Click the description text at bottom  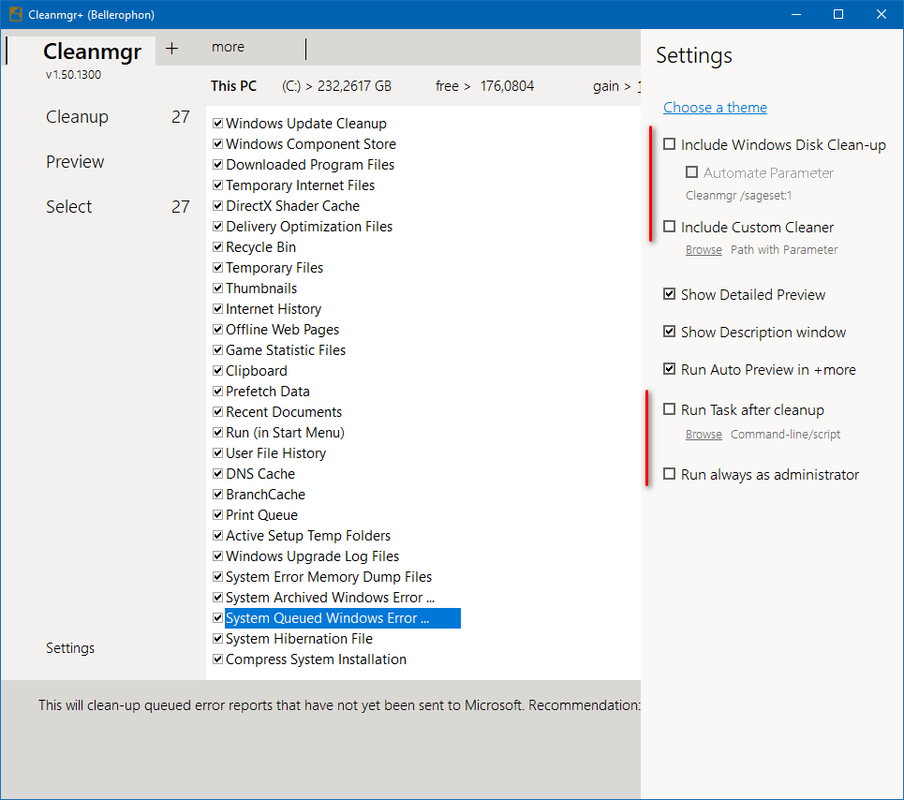(339, 705)
